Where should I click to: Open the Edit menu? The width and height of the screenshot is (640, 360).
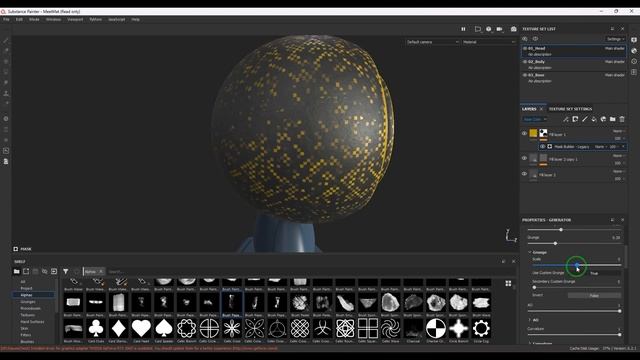point(19,19)
